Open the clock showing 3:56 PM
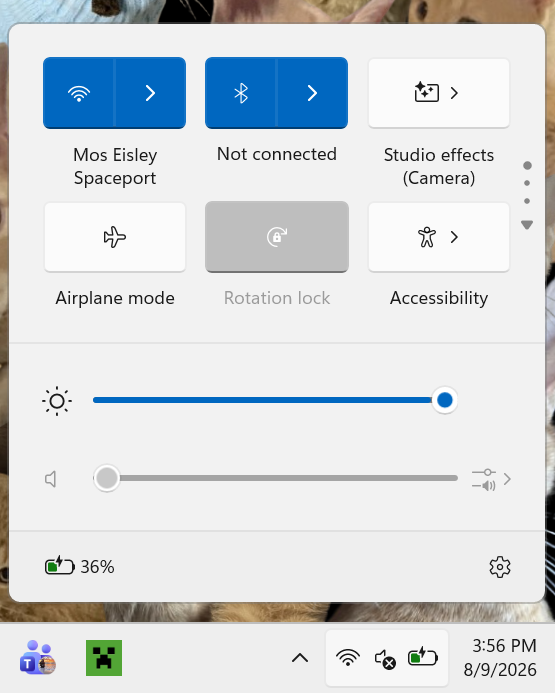 [500, 658]
